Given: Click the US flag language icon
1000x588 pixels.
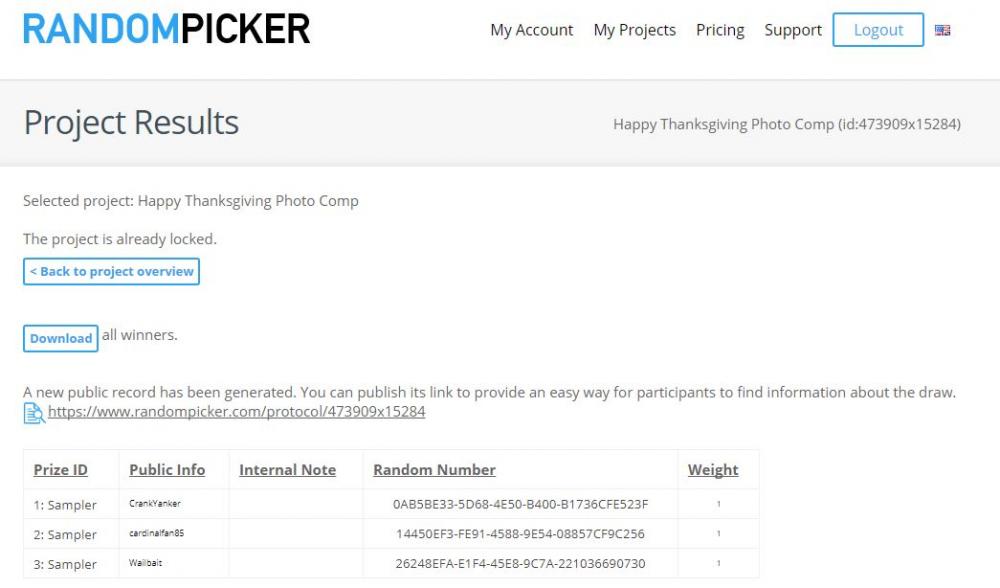Looking at the screenshot, I should click(942, 30).
